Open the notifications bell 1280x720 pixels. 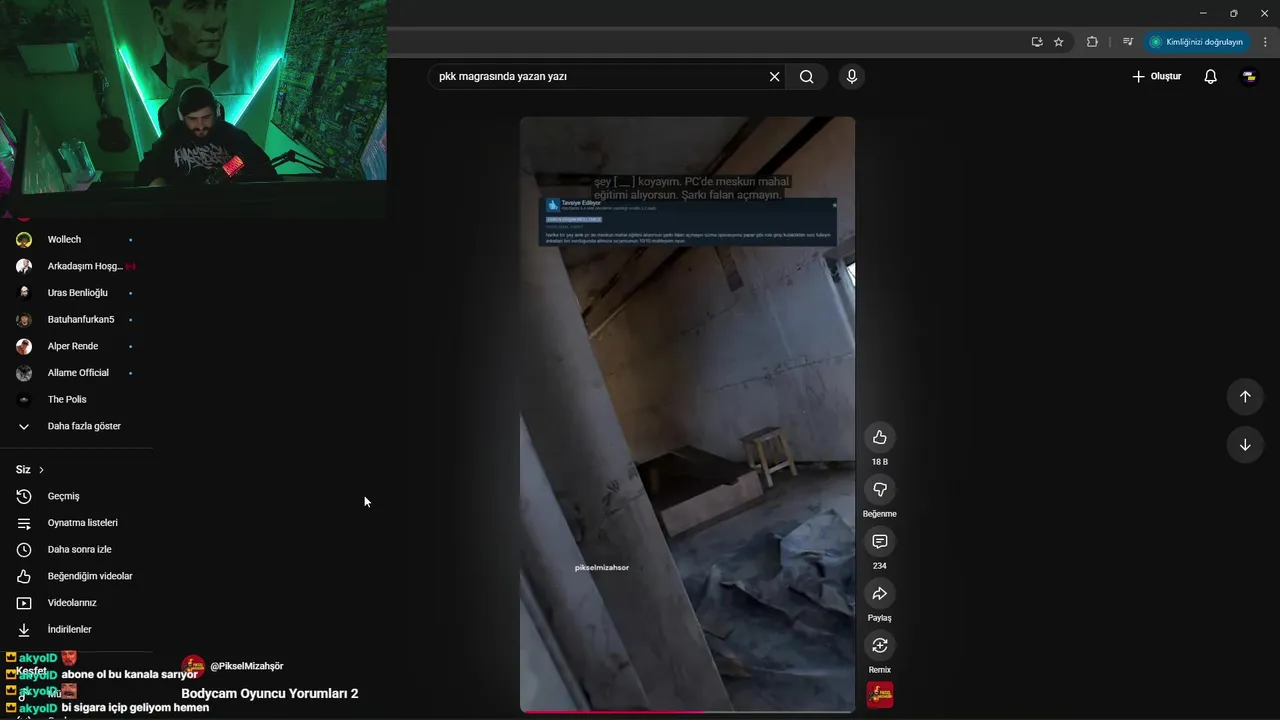tap(1210, 77)
